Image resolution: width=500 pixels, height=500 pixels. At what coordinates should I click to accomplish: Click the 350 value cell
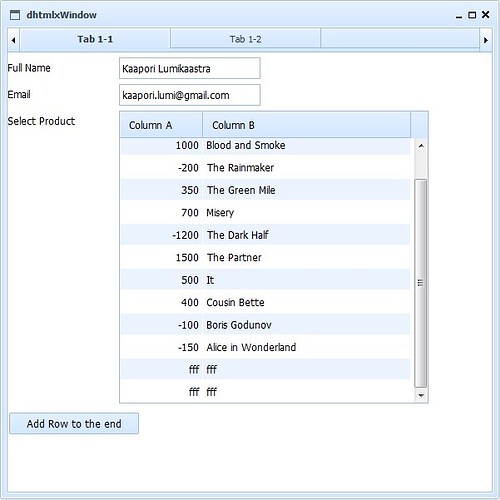point(162,190)
